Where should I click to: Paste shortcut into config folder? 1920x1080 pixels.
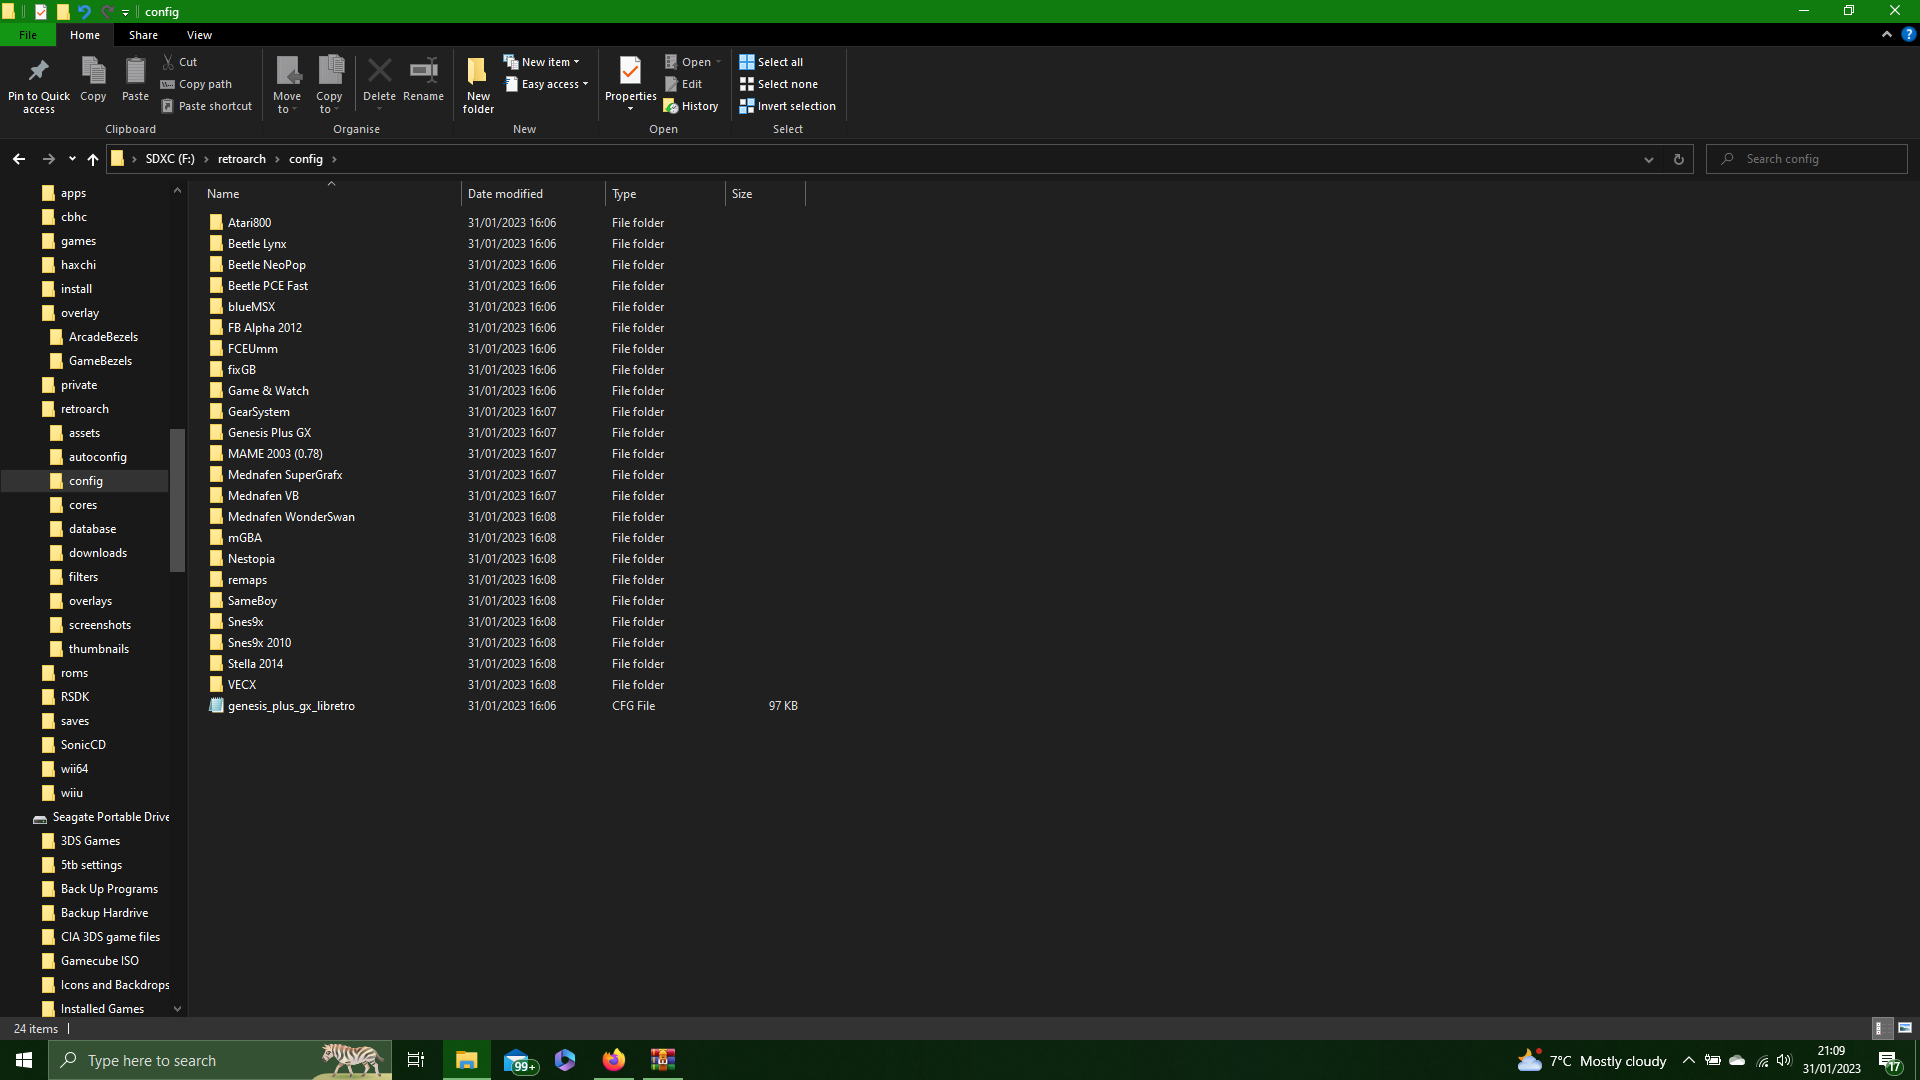(x=207, y=106)
